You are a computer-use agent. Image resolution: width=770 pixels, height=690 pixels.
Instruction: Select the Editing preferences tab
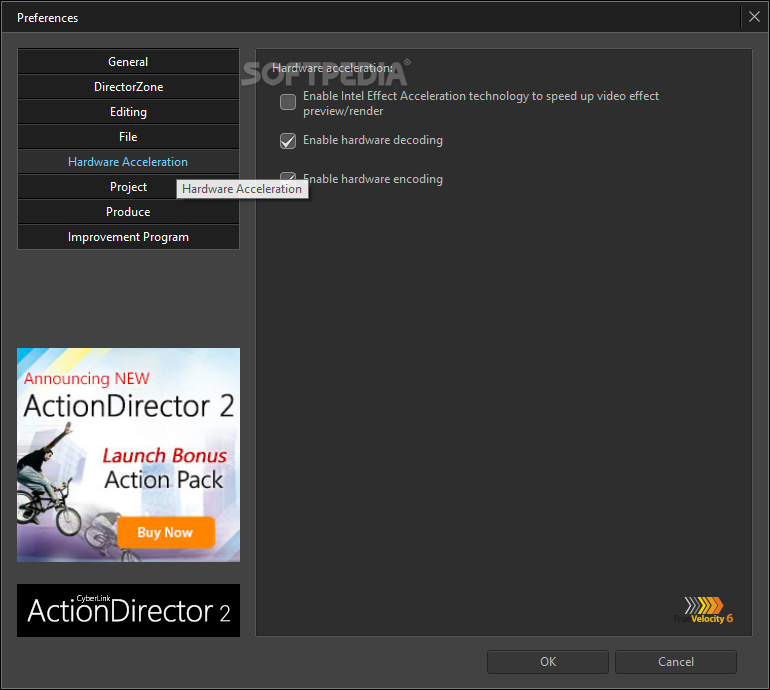pos(128,112)
